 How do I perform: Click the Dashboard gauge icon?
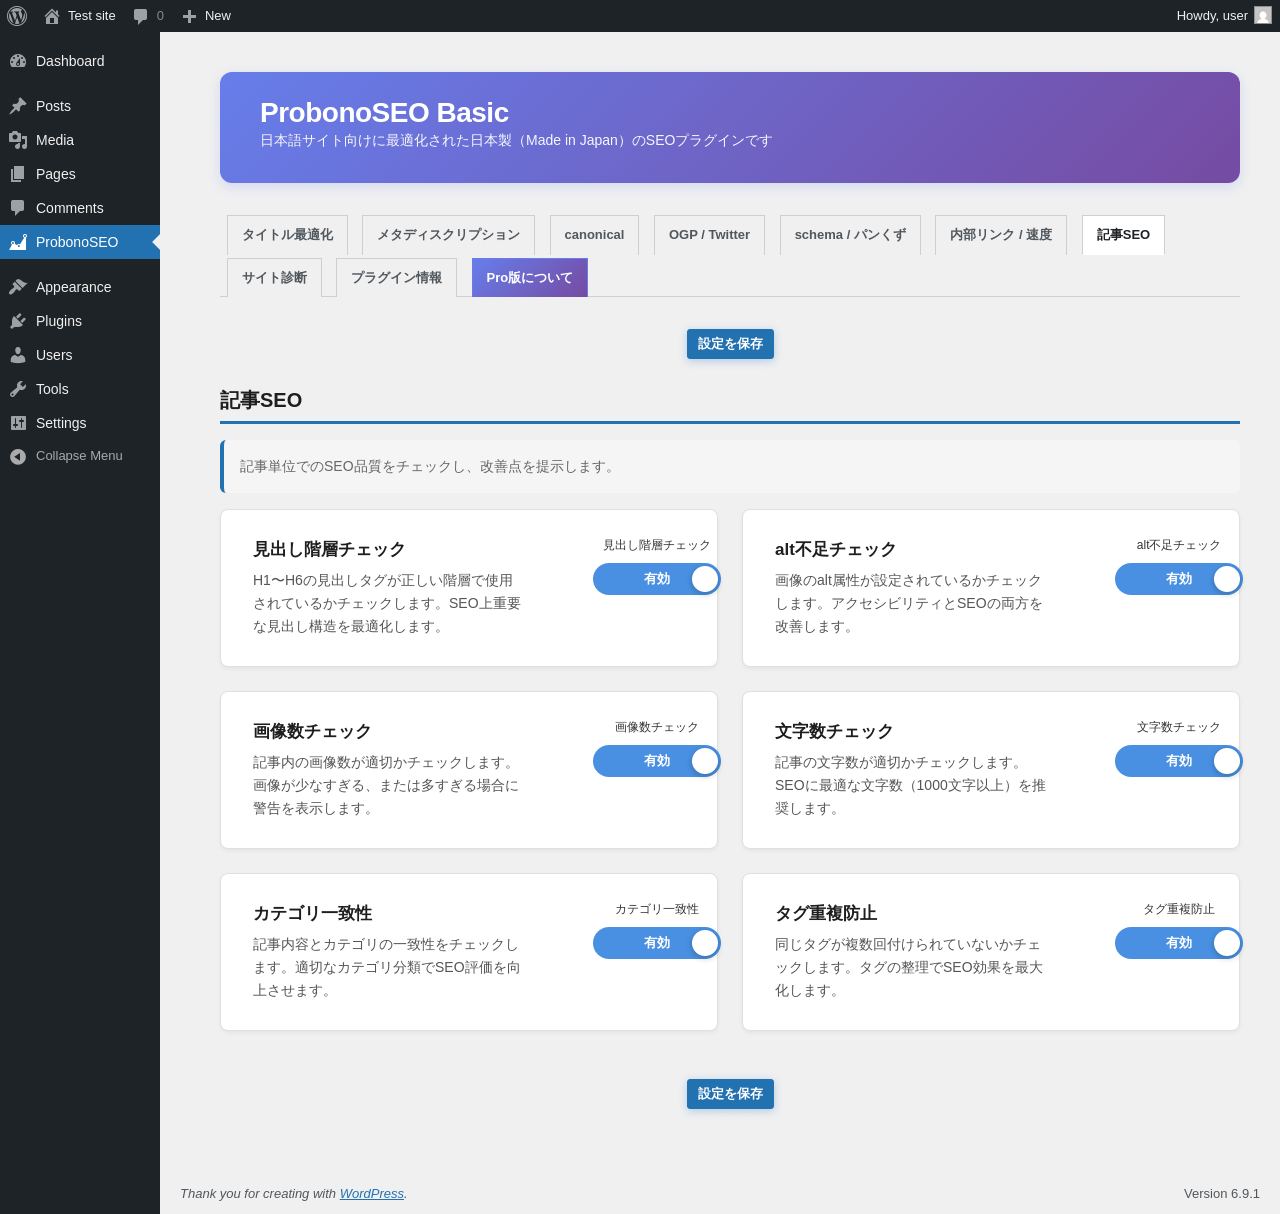18,61
